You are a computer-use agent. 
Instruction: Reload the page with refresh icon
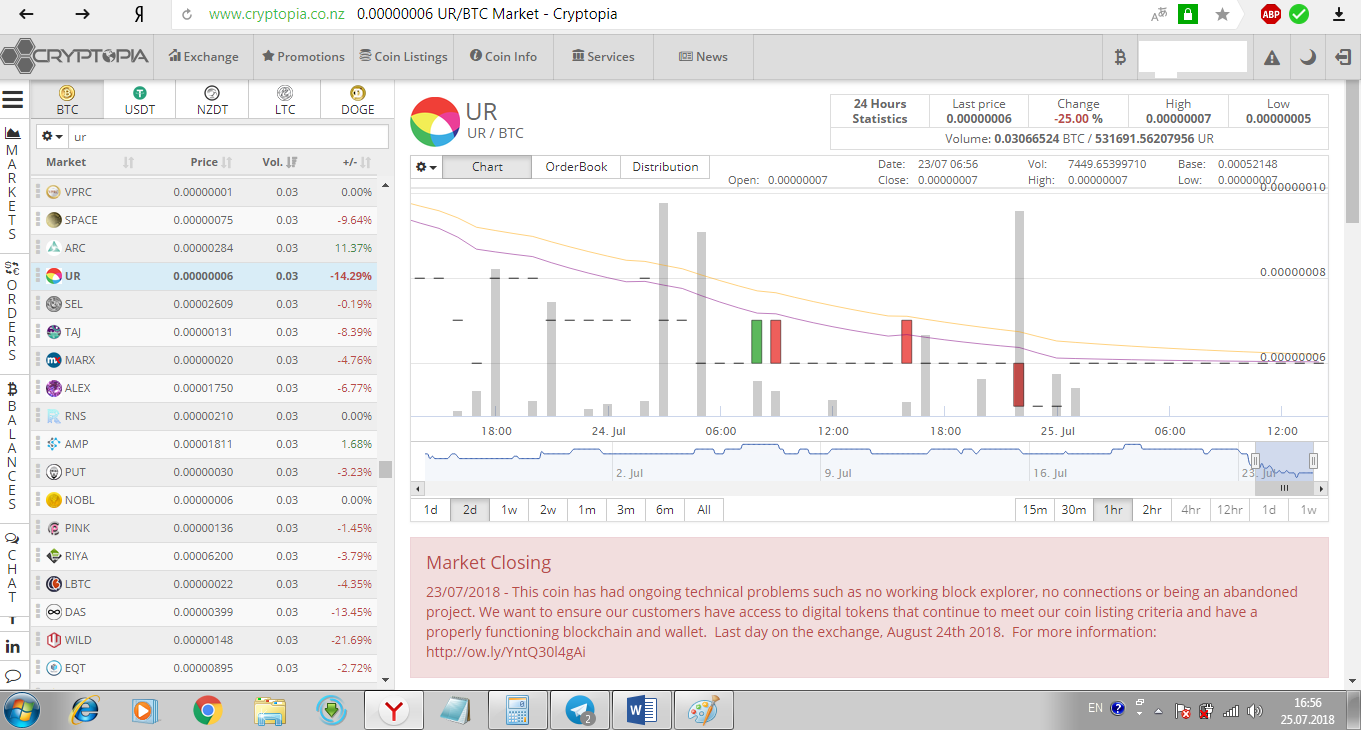(186, 14)
